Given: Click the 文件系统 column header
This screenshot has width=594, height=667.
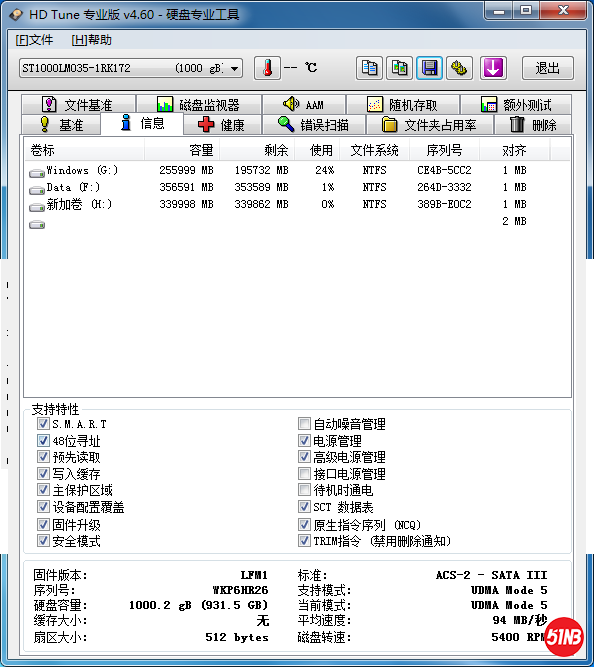Looking at the screenshot, I should tap(374, 150).
